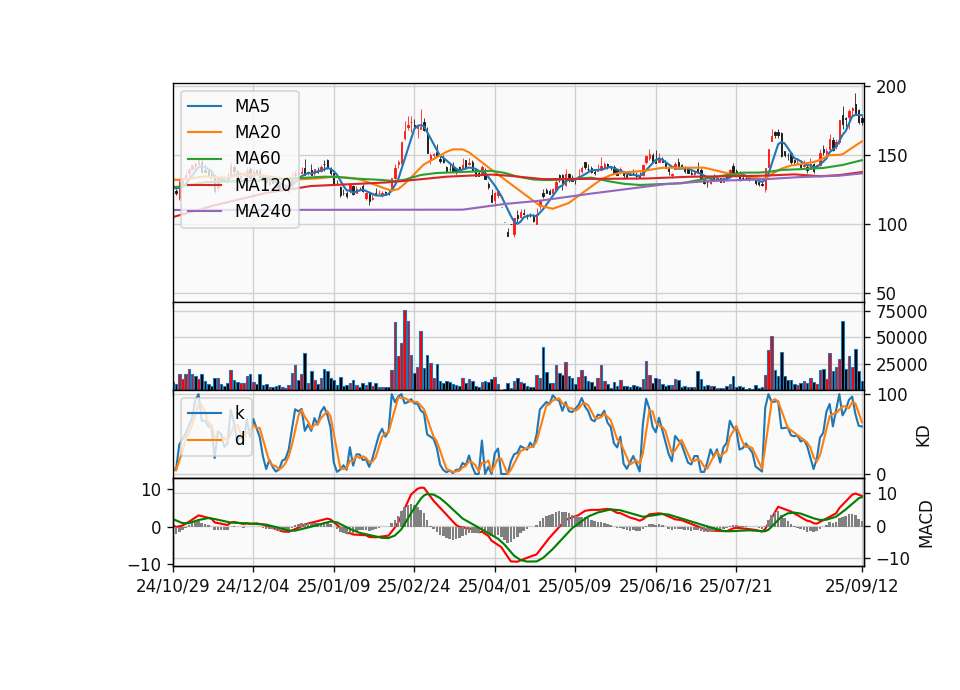Screen dimensions: 960x690
Task: Click the 50 price axis tick
Action: (885, 294)
